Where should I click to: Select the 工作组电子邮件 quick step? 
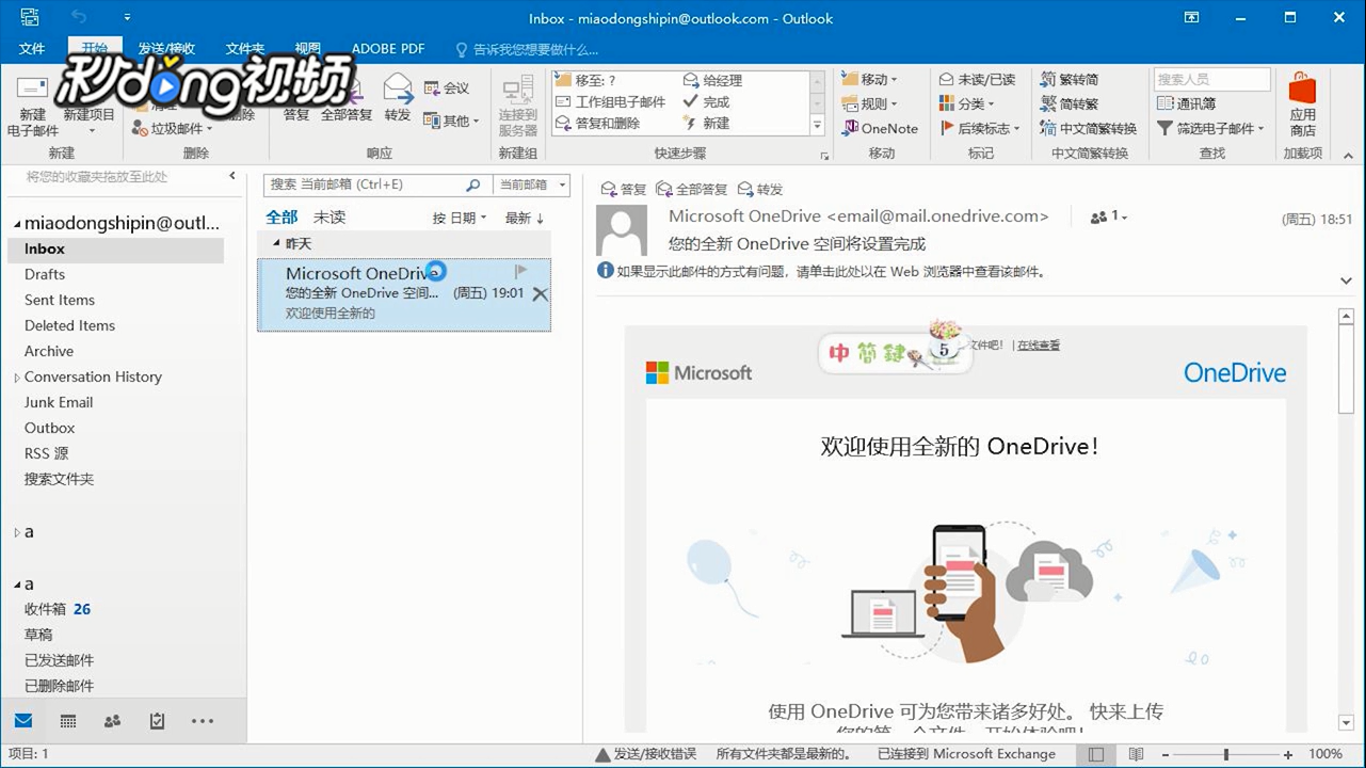point(611,102)
